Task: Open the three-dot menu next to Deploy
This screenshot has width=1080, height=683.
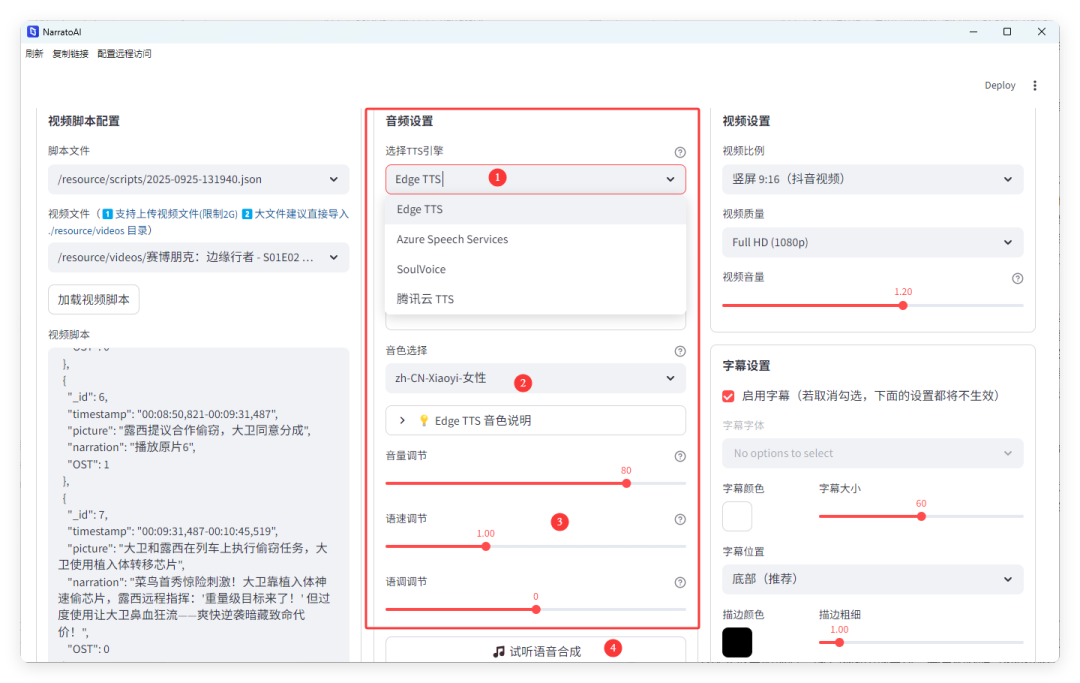Action: click(1035, 86)
